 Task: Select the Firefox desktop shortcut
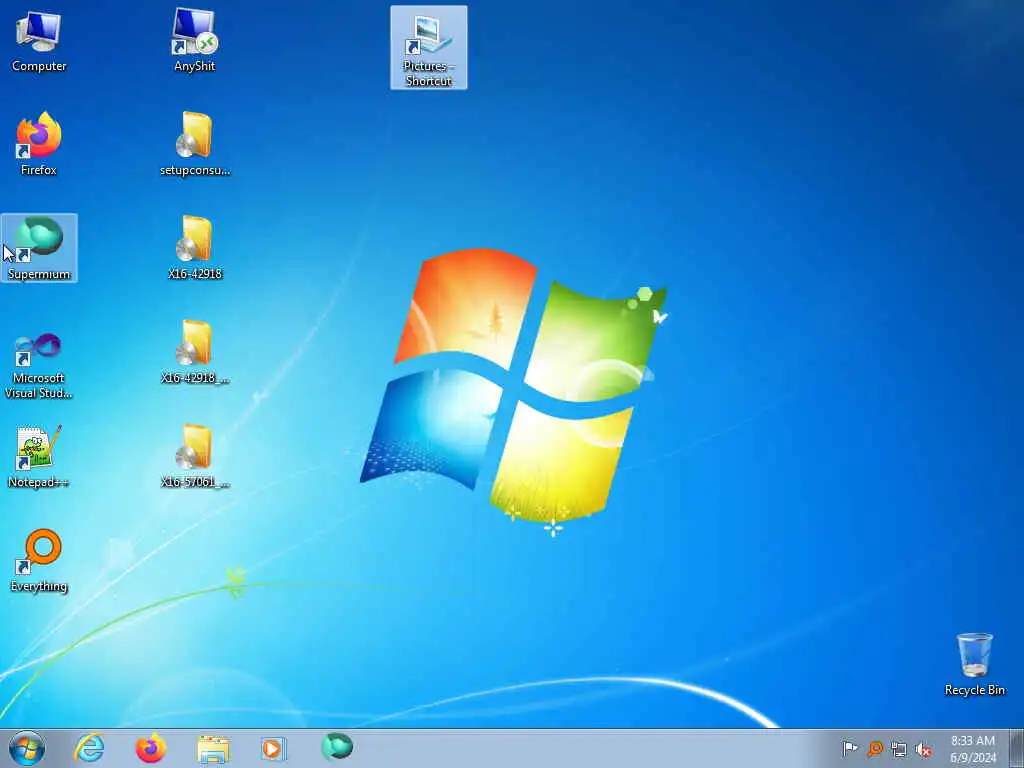click(x=39, y=145)
